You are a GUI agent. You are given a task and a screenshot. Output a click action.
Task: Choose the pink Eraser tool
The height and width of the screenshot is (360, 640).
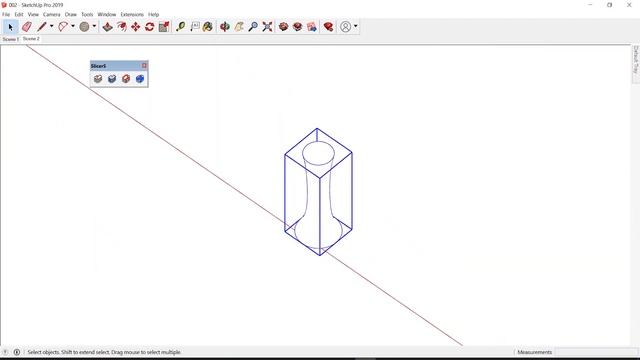coord(27,27)
